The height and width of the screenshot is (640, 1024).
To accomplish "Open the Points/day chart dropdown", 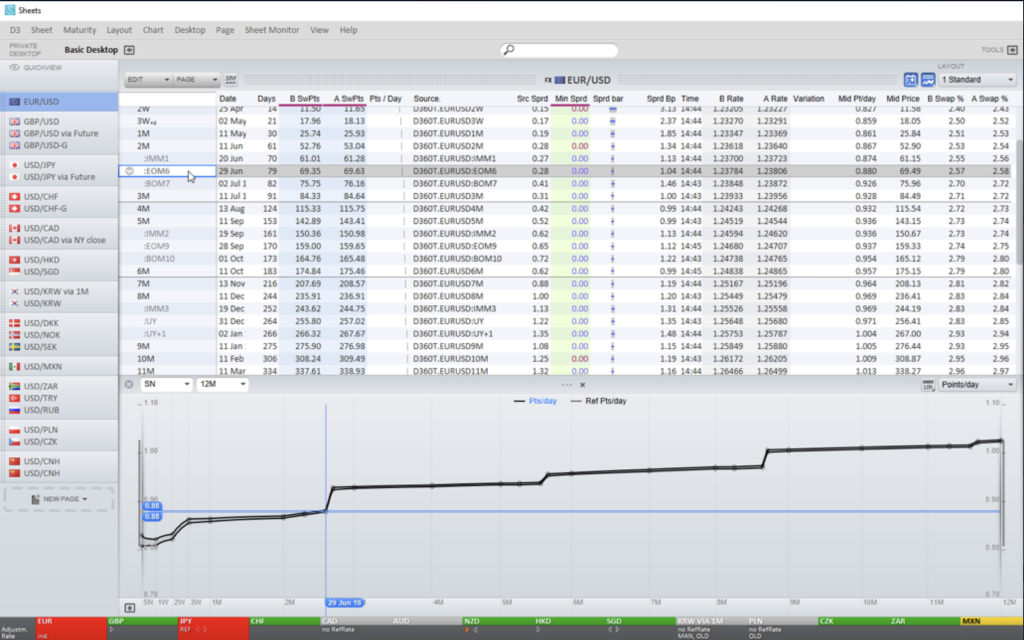I will pyautogui.click(x=977, y=384).
